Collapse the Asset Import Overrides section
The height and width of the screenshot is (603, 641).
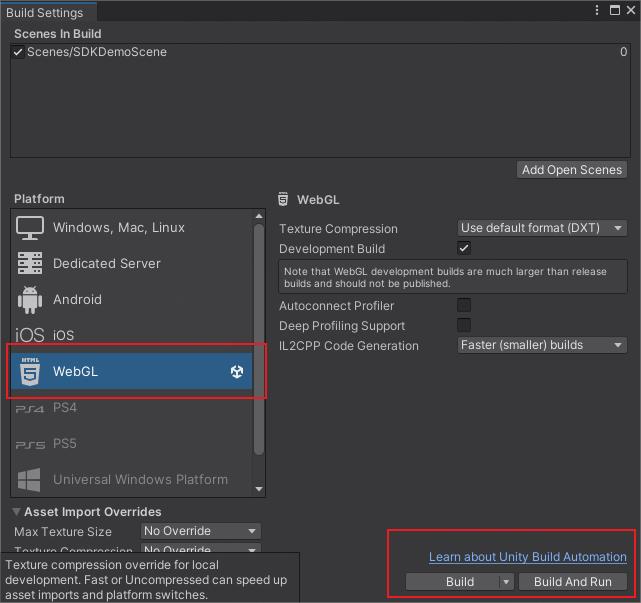pos(16,511)
